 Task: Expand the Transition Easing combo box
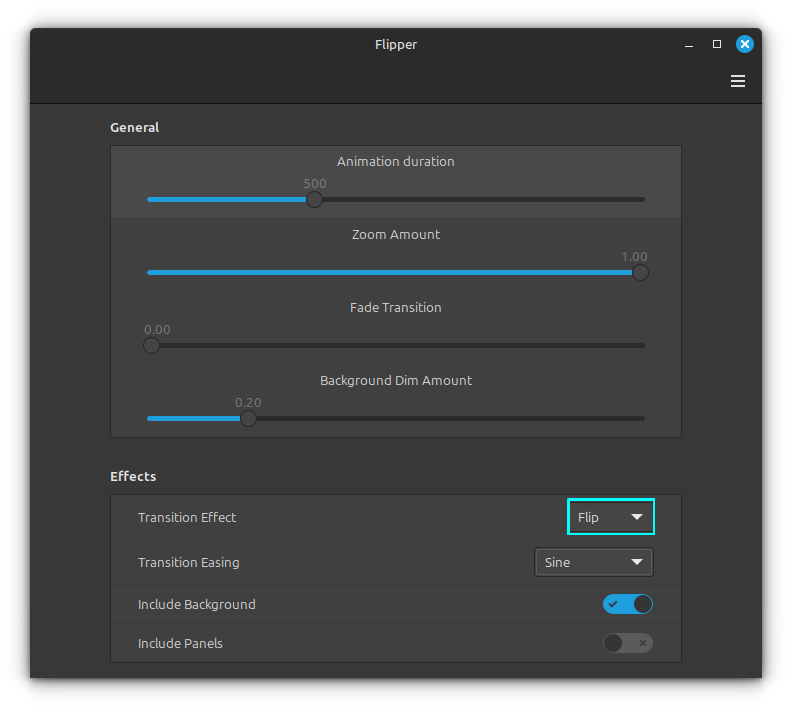(593, 562)
